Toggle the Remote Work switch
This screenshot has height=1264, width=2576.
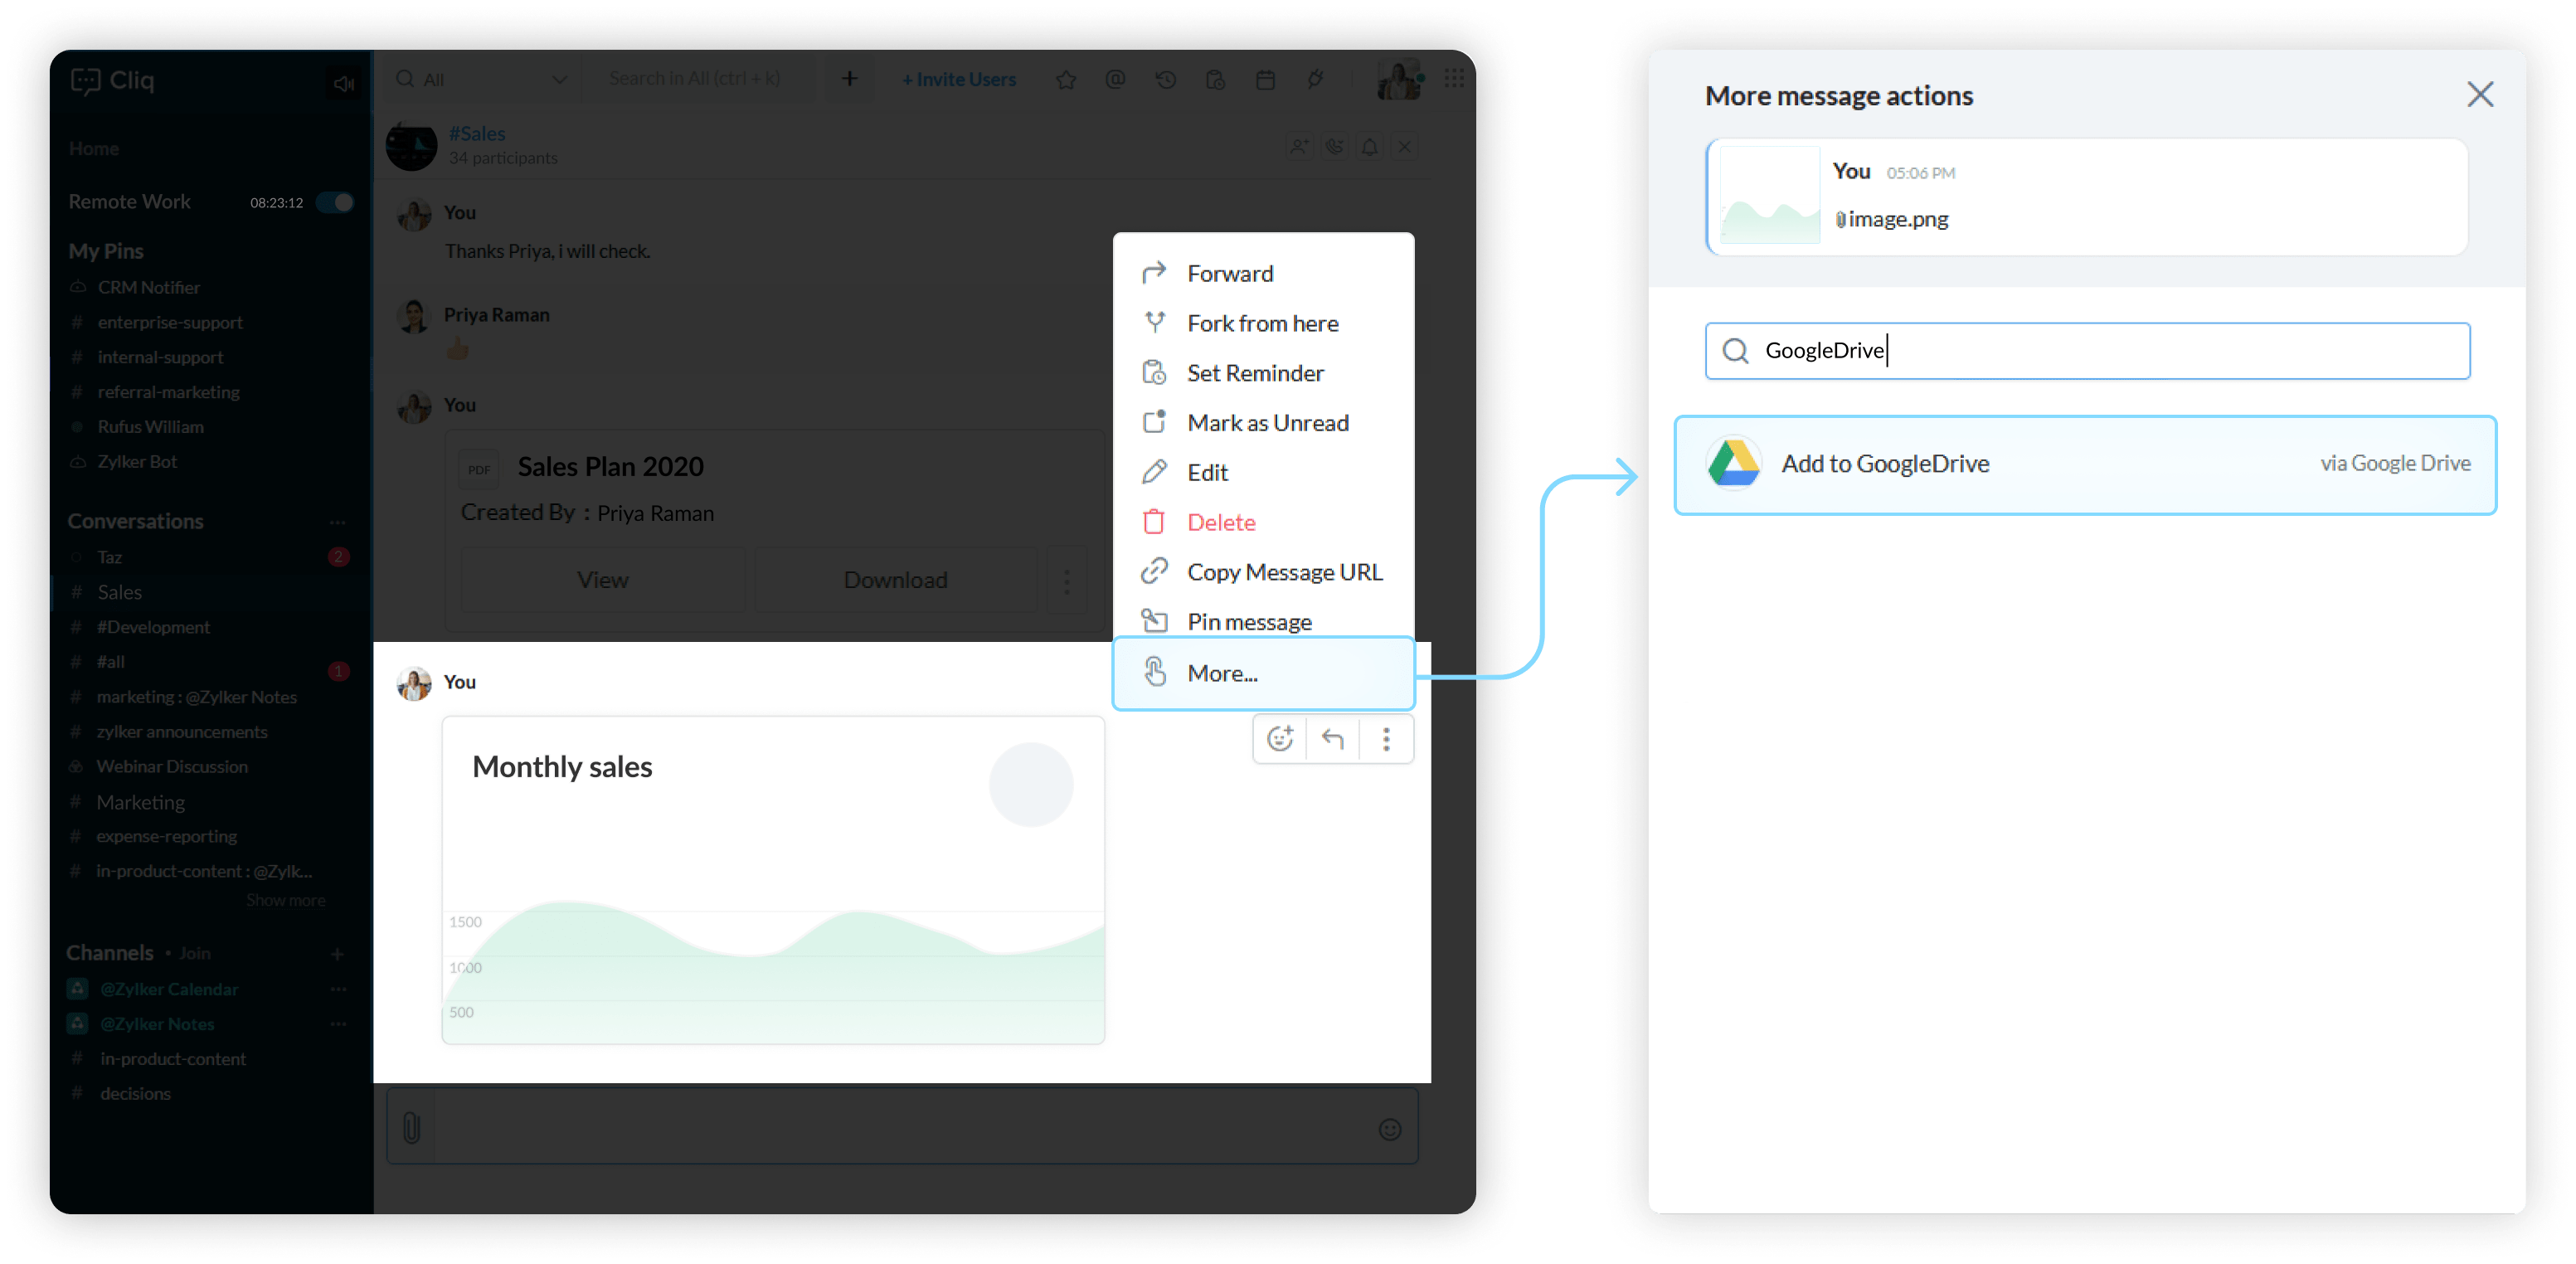coord(336,202)
